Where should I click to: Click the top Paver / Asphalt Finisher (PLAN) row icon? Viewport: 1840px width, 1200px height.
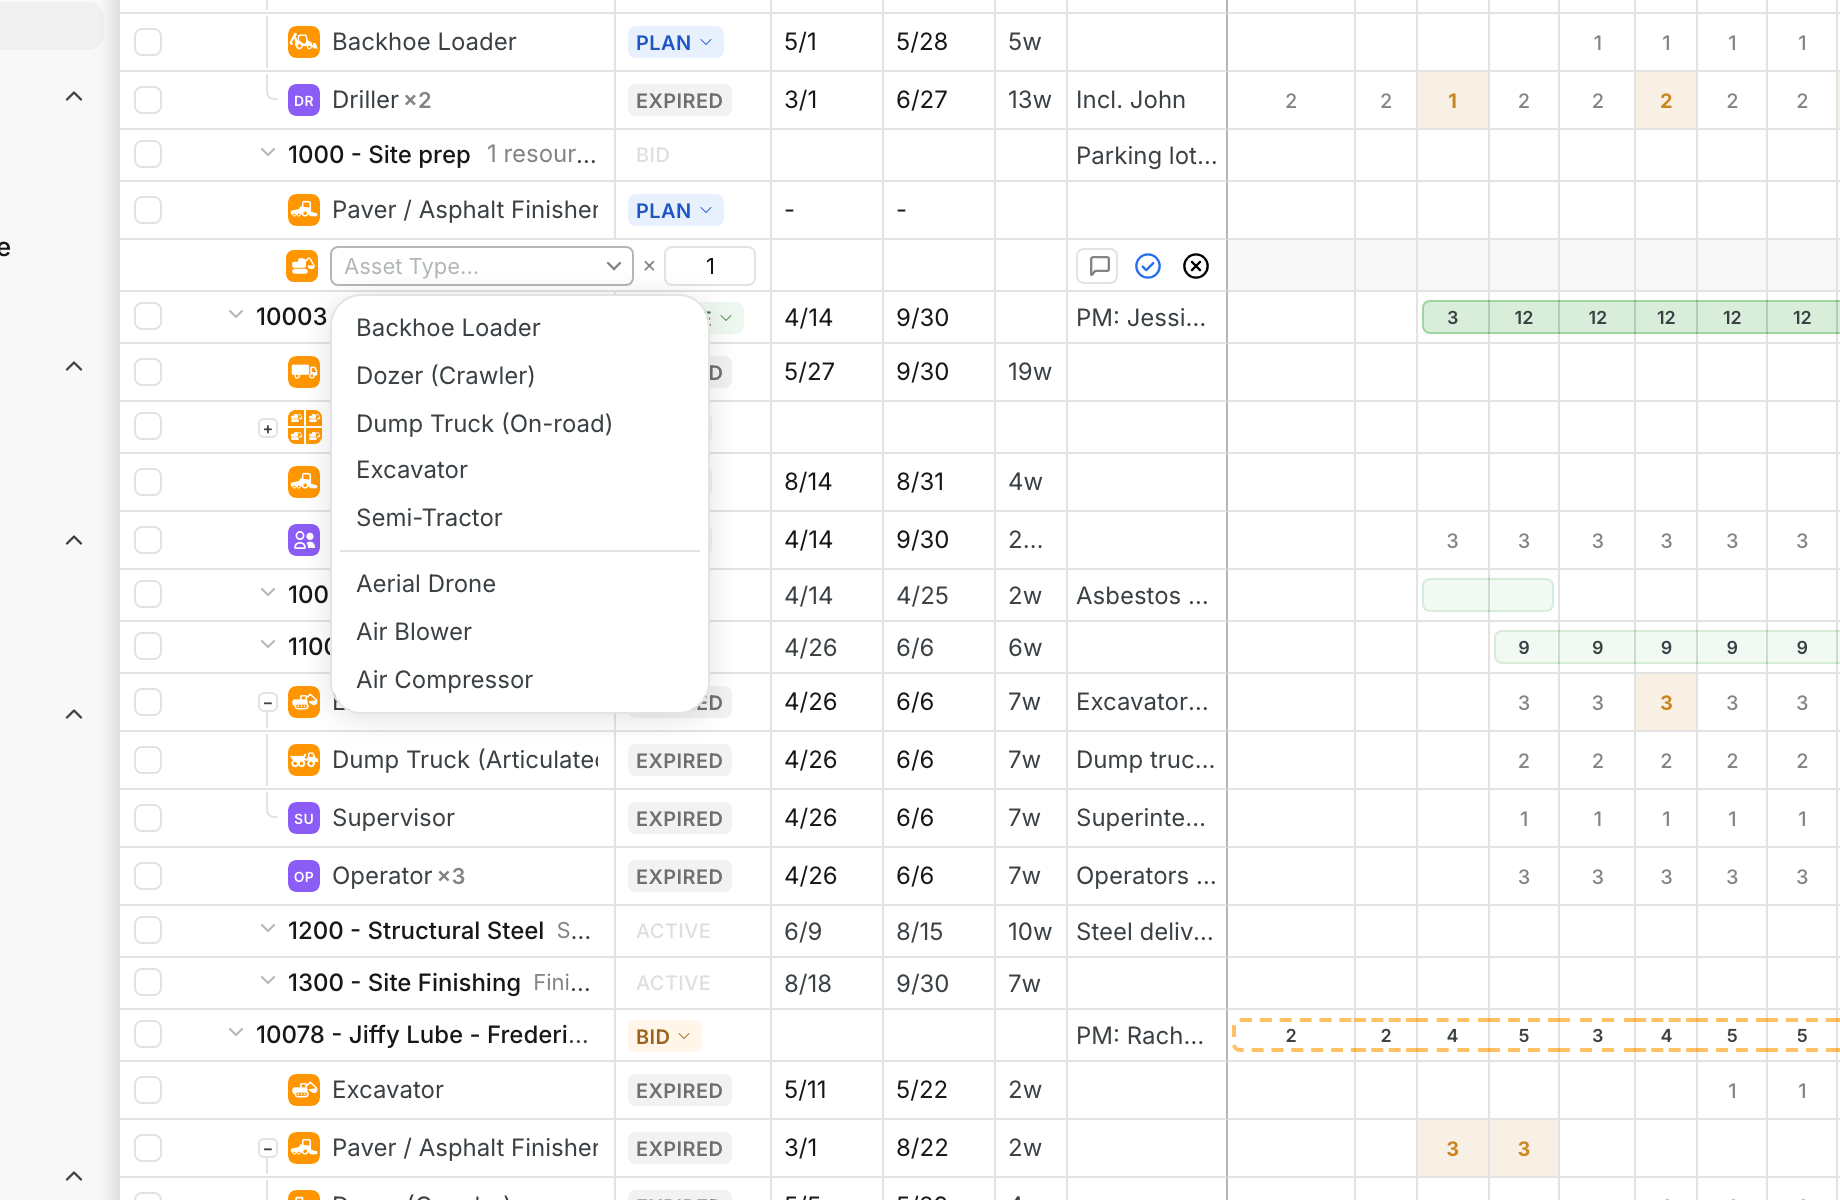pos(304,210)
